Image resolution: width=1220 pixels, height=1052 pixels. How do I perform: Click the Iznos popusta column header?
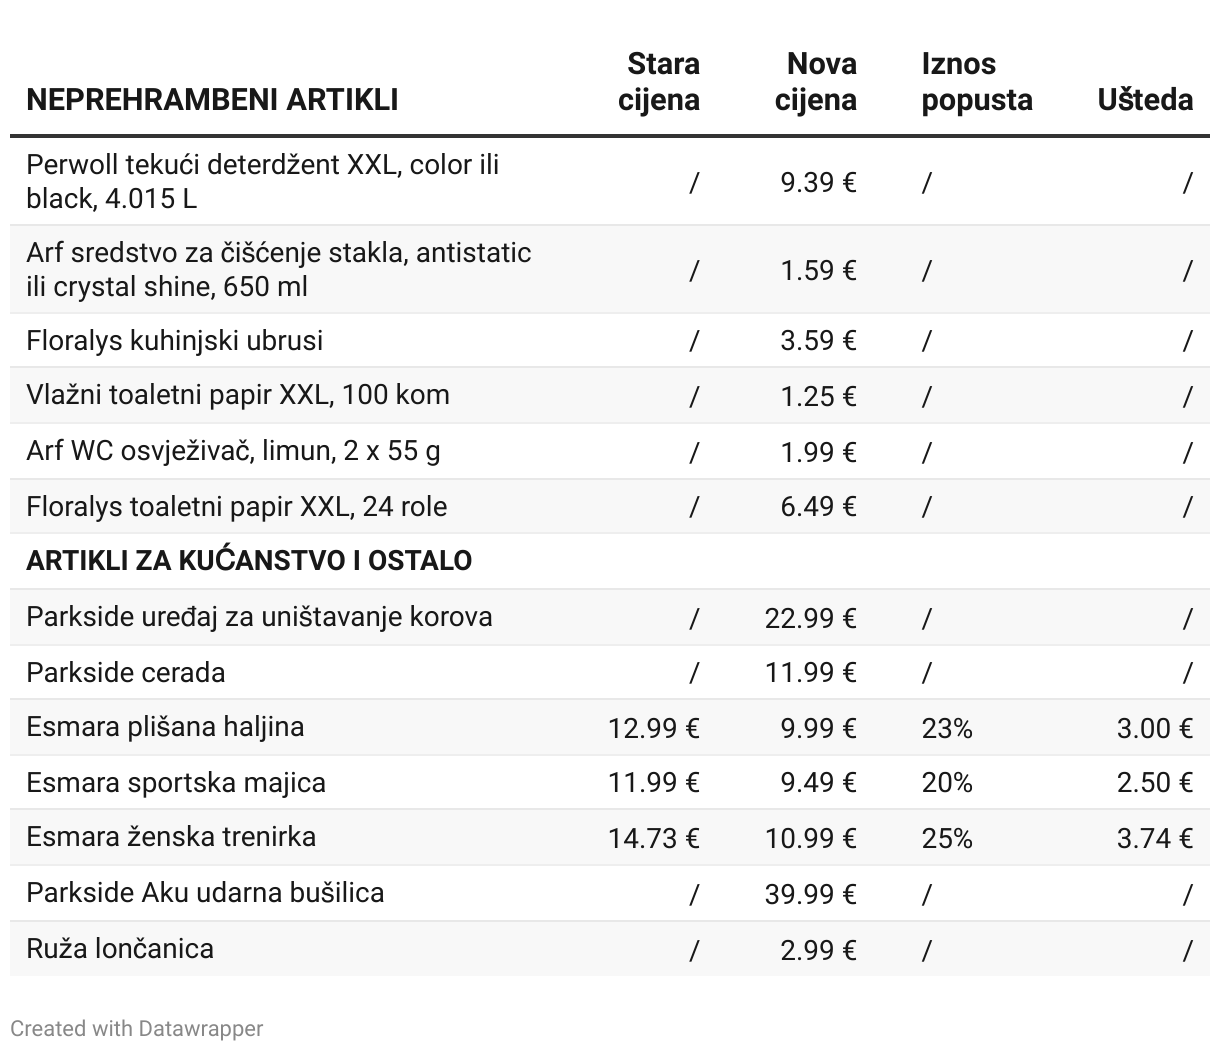pyautogui.click(x=977, y=82)
